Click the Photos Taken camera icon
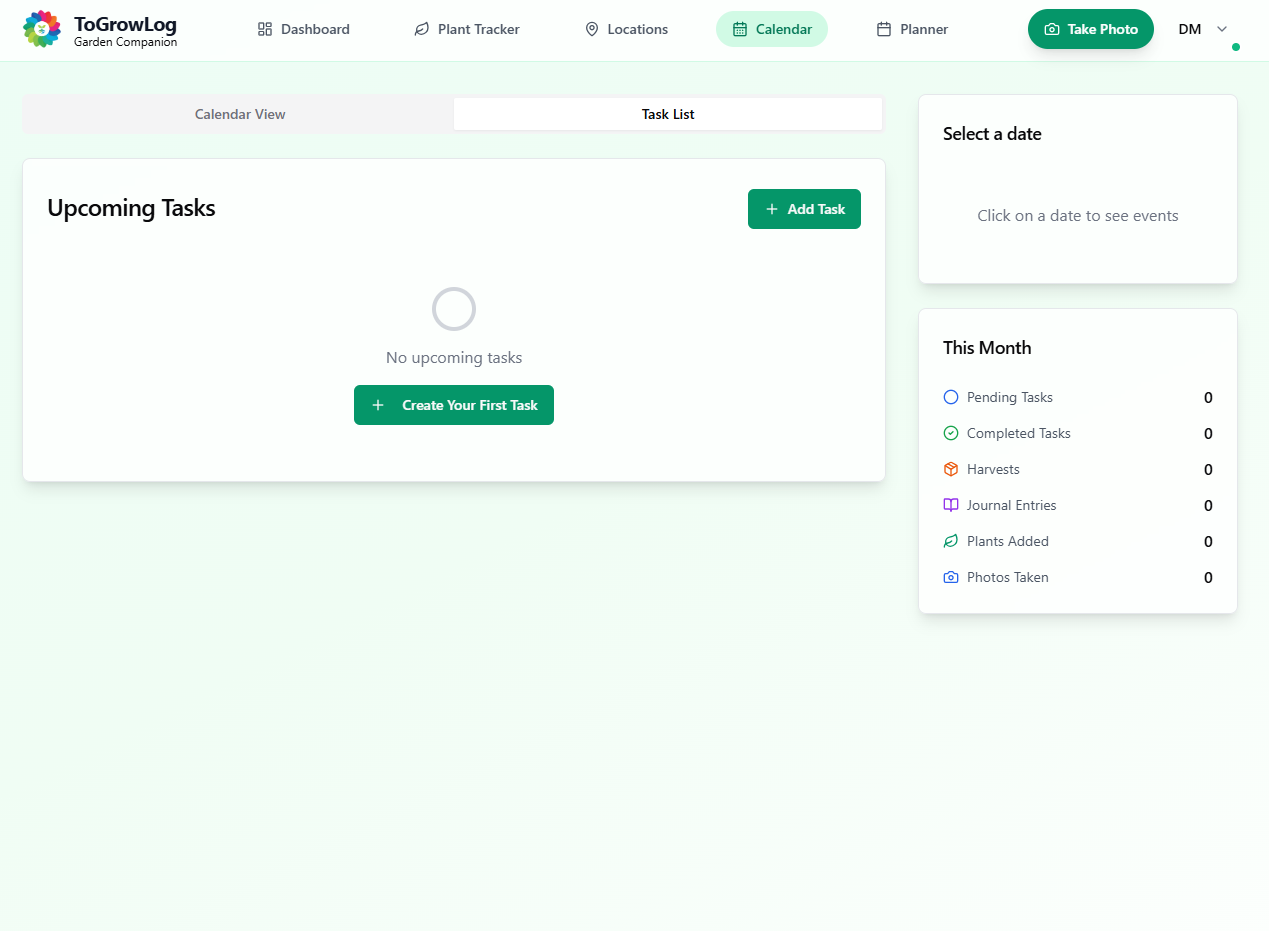The height and width of the screenshot is (931, 1269). click(x=951, y=577)
